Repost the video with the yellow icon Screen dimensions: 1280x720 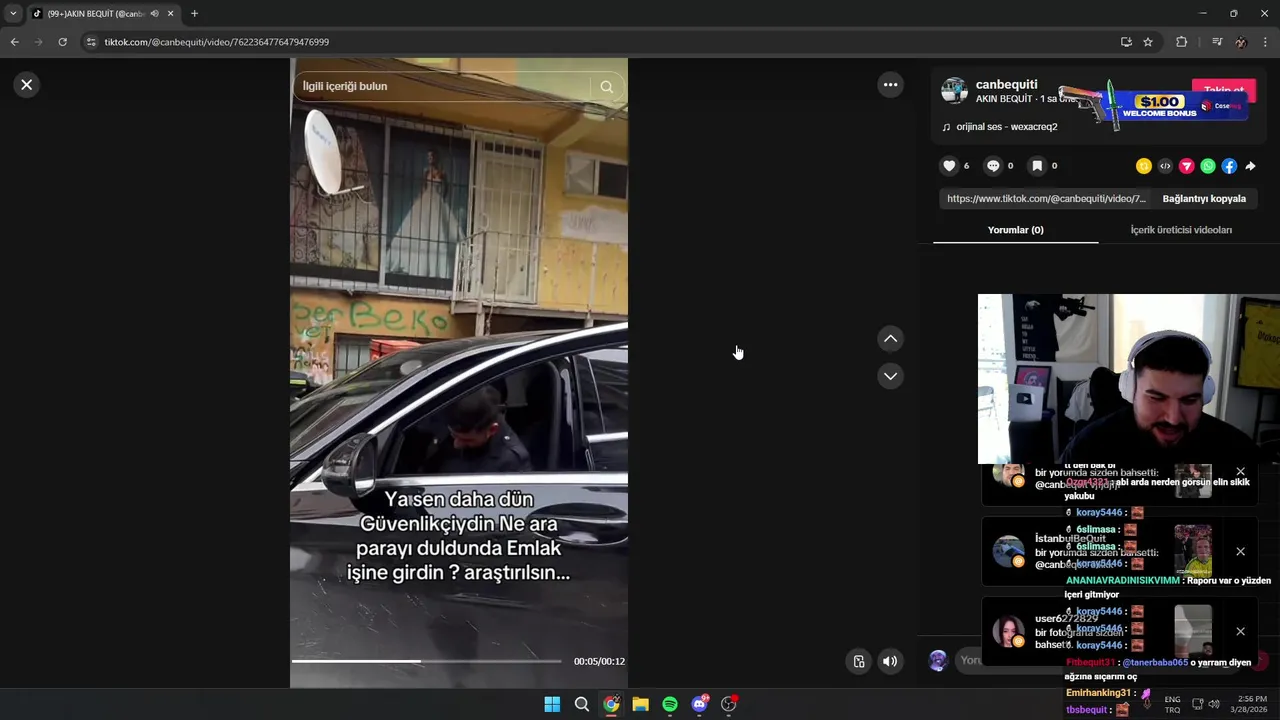pos(1144,166)
